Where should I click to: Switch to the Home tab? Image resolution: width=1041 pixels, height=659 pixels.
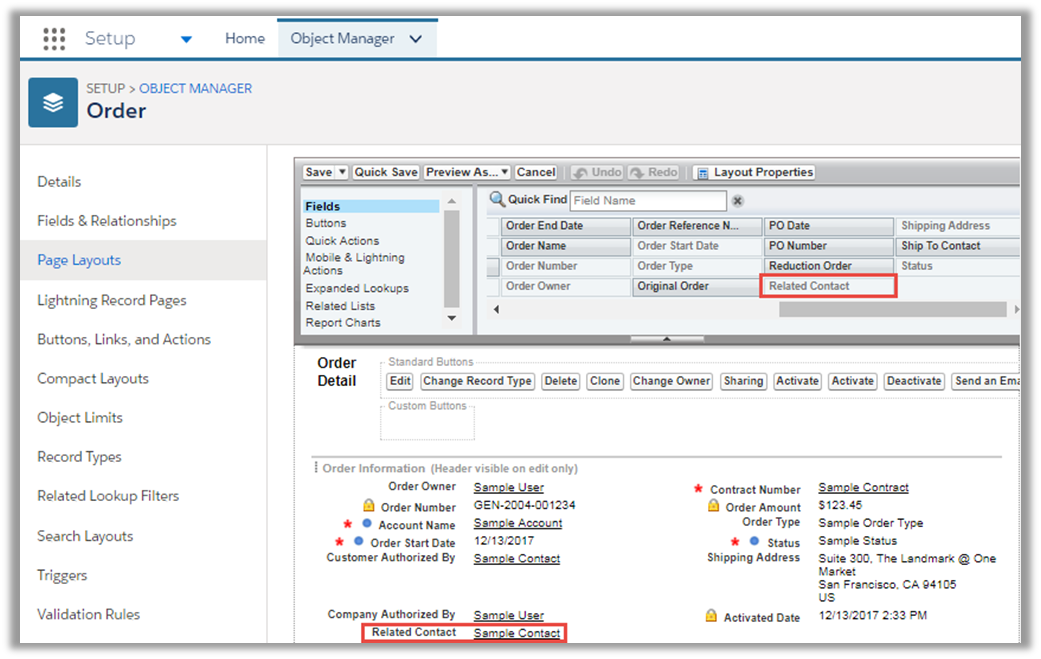[245, 39]
